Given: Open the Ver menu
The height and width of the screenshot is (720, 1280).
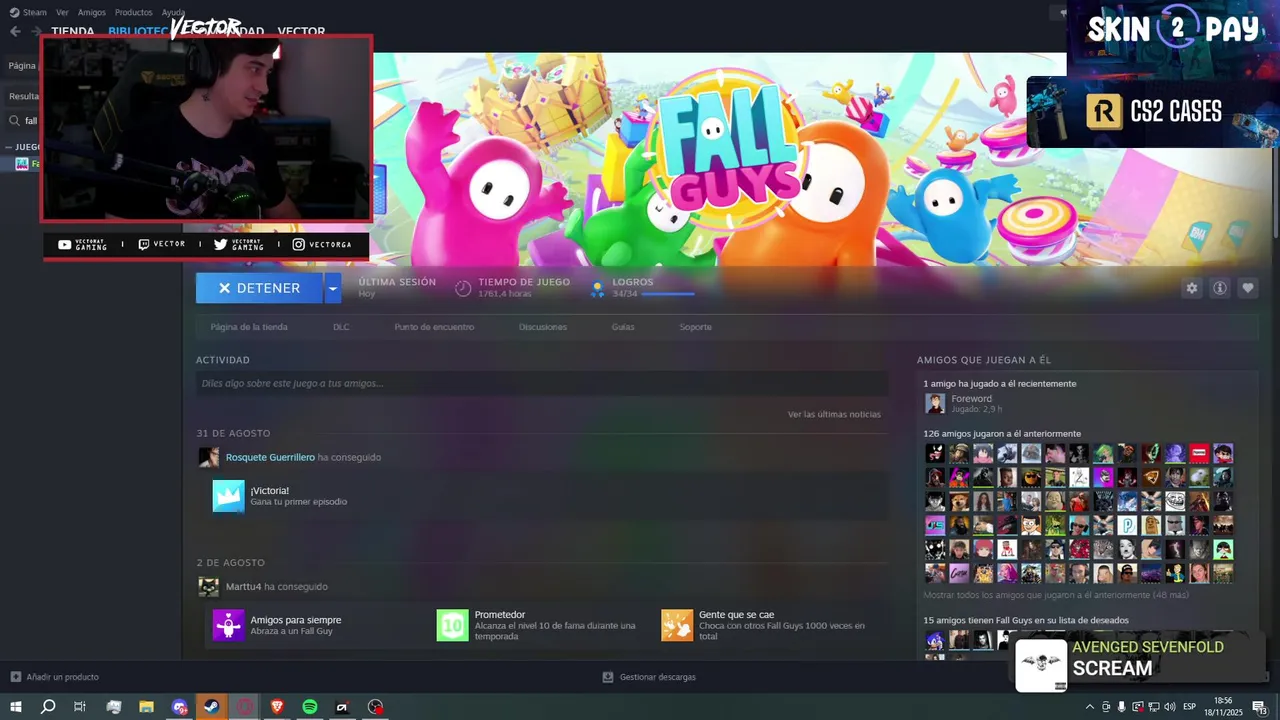Looking at the screenshot, I should point(62,13).
